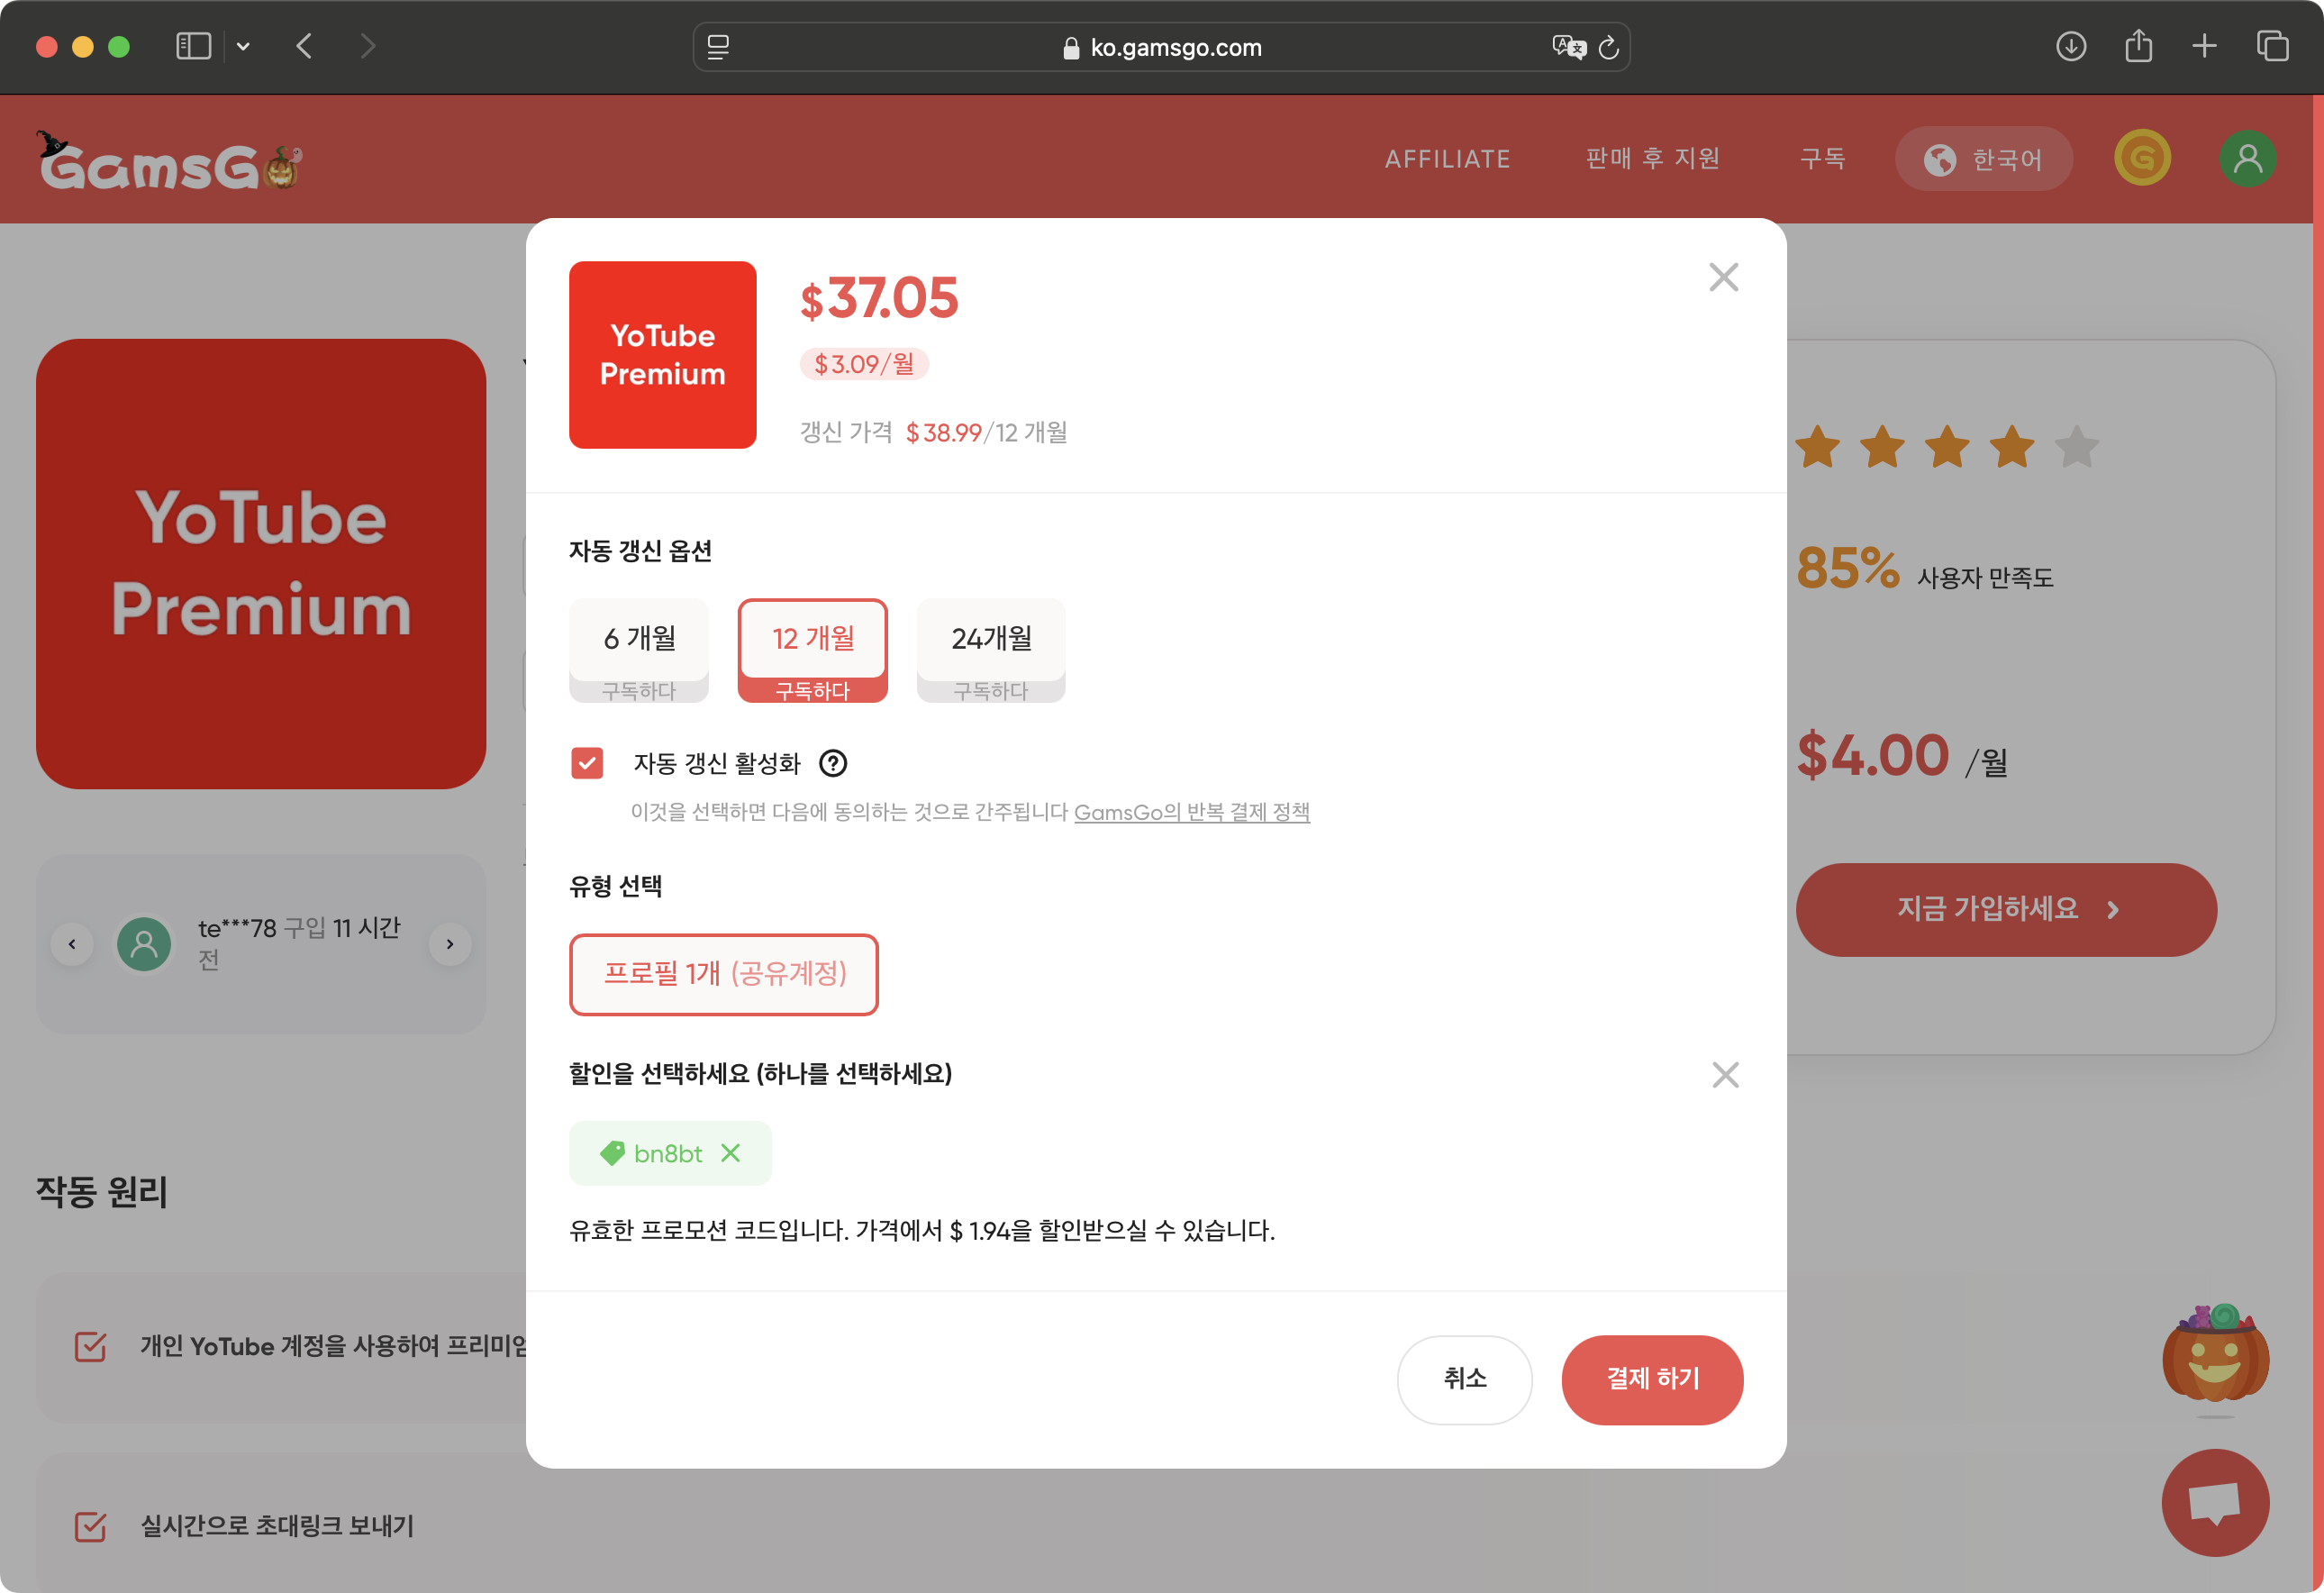Reload the page in Safari
2324x1593 pixels.
1608,47
